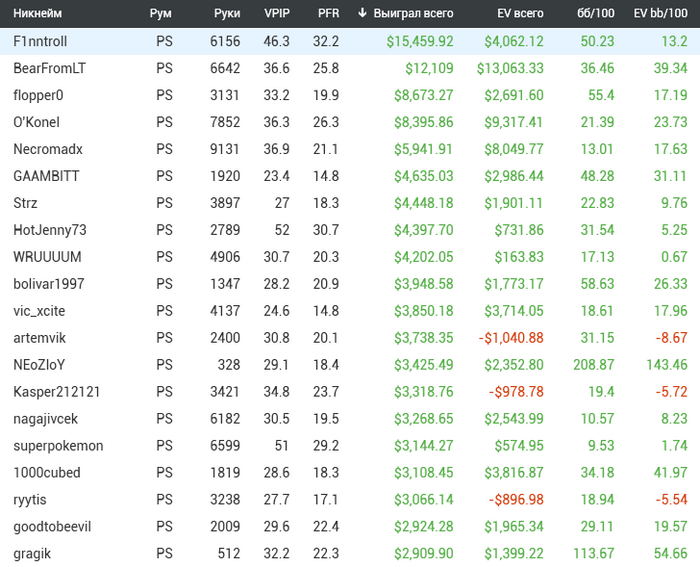Click hands count 328 for NEoZIoY

point(229,365)
